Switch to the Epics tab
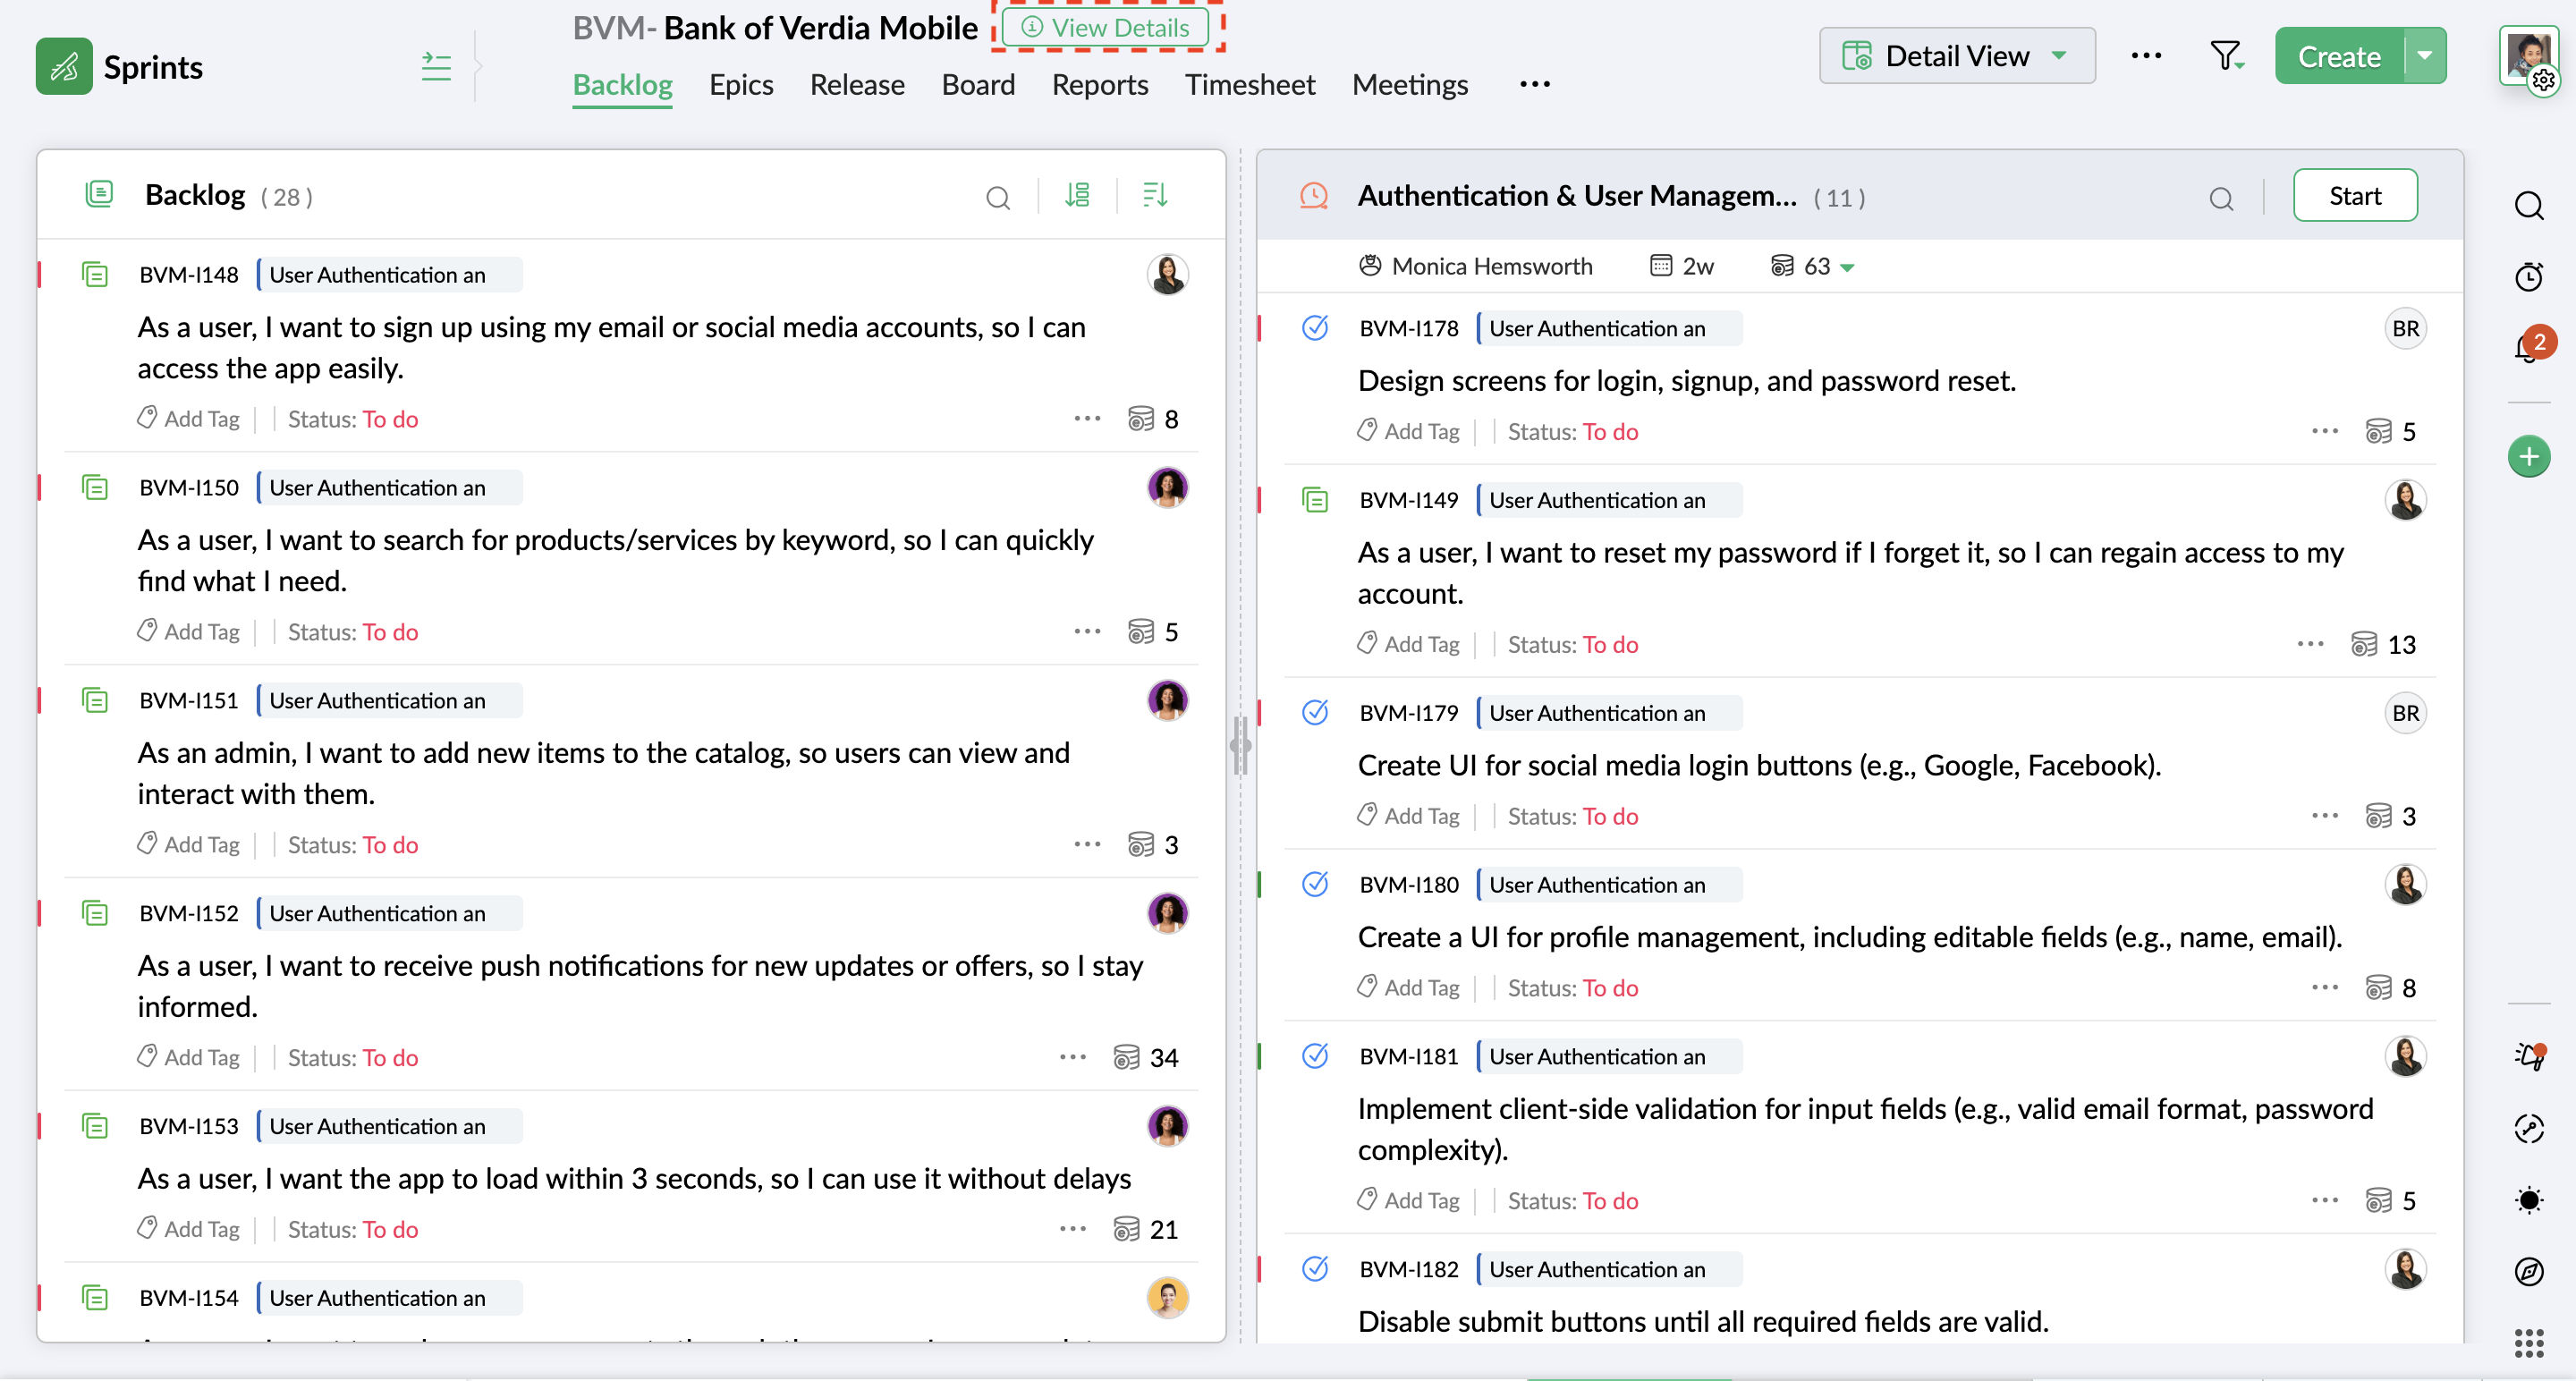Viewport: 2576px width, 1381px height. click(x=741, y=85)
